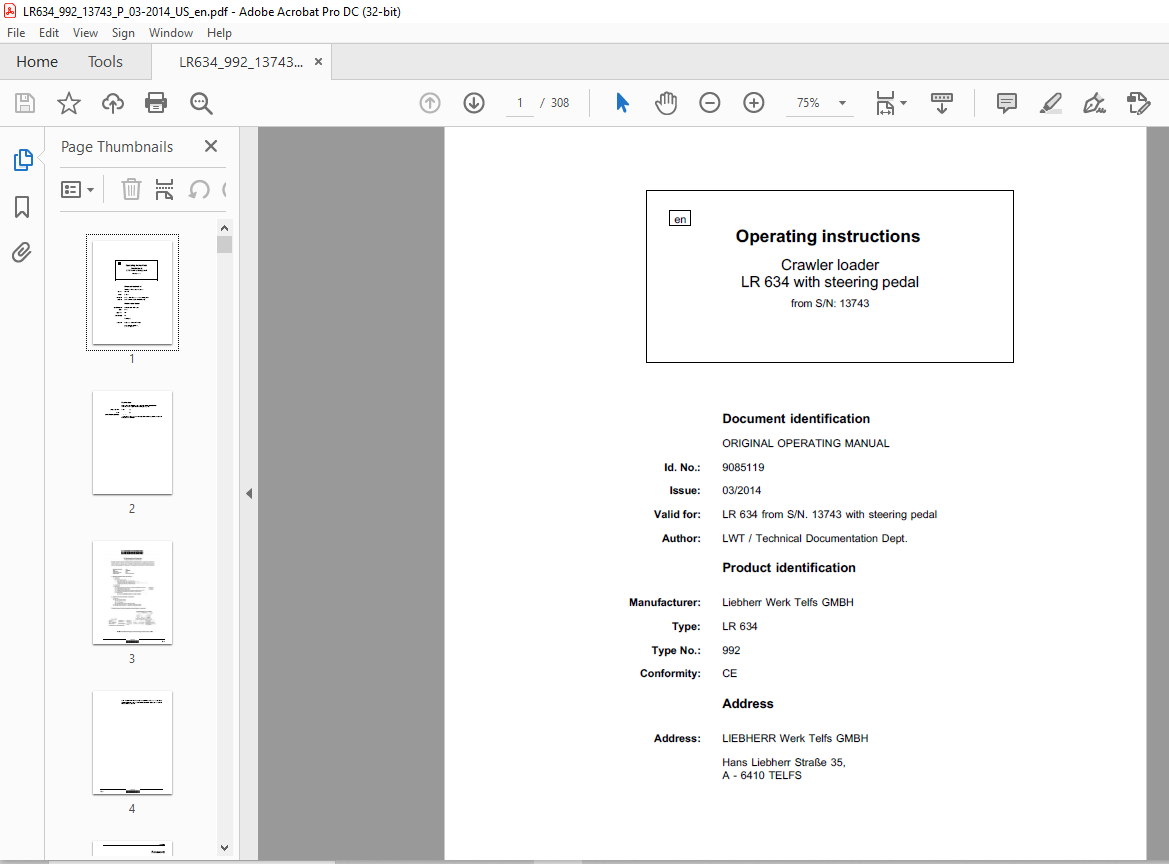The width and height of the screenshot is (1169, 864).
Task: Switch to the Home tab
Action: (x=37, y=62)
